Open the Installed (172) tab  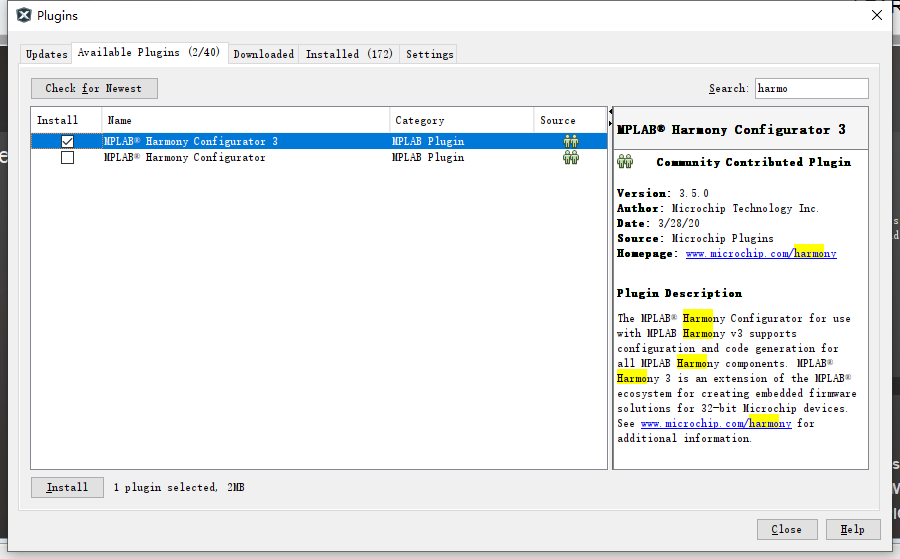pyautogui.click(x=349, y=55)
